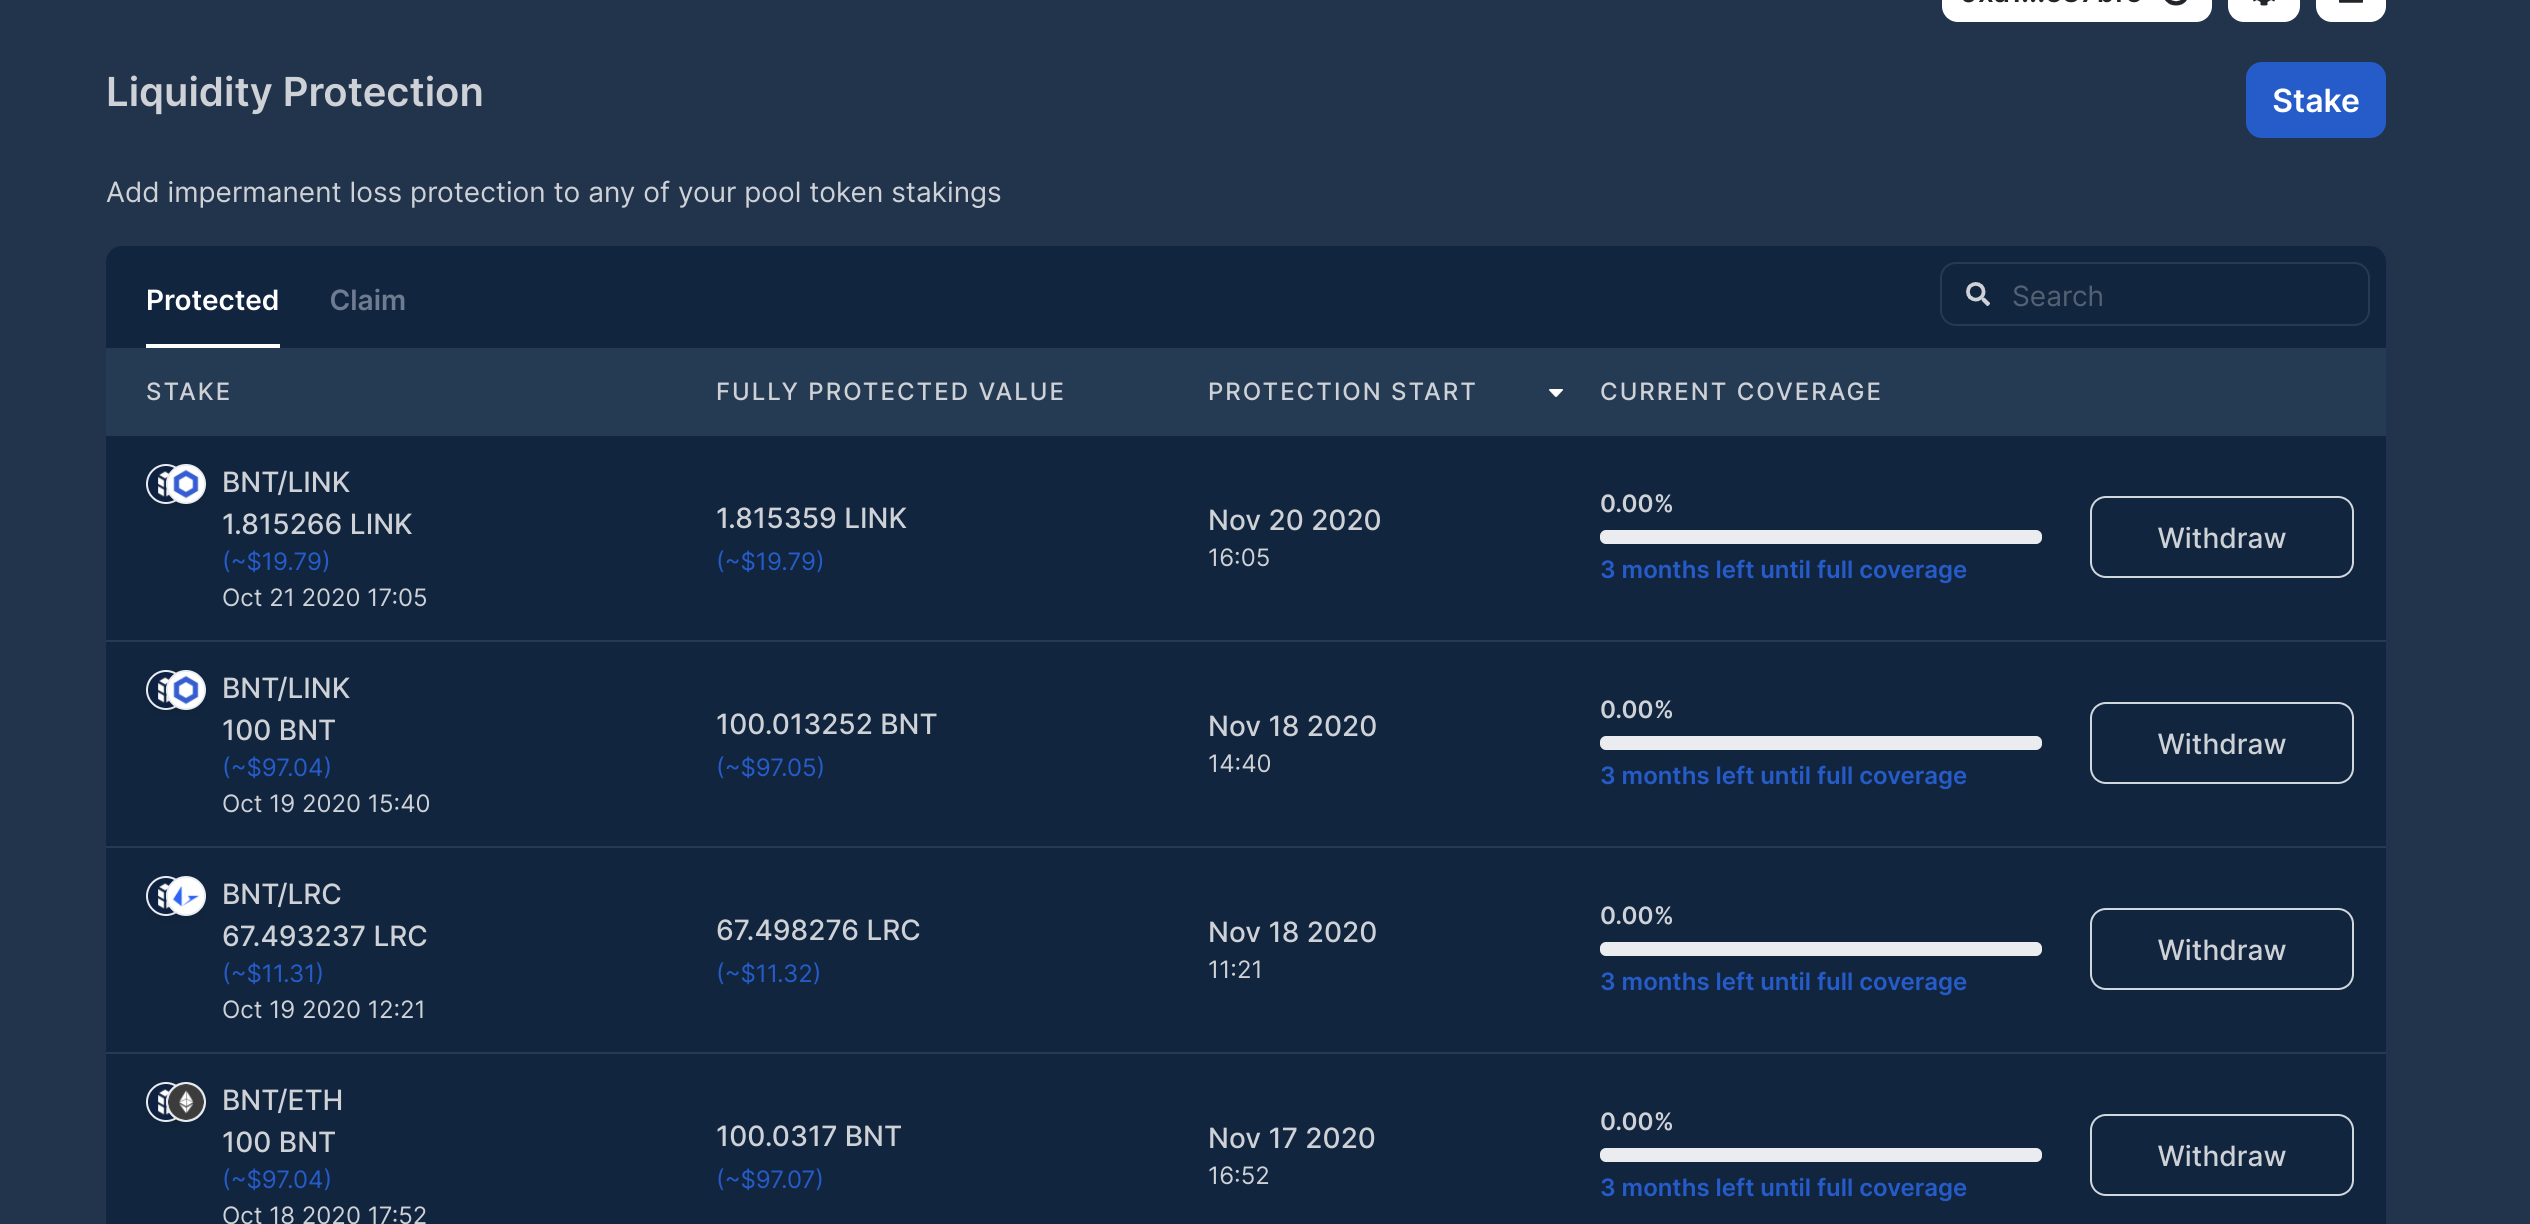Screen dimensions: 2530x1224
Task: Click the (~$19.79) value link on the first stake
Action: pyautogui.click(x=275, y=561)
